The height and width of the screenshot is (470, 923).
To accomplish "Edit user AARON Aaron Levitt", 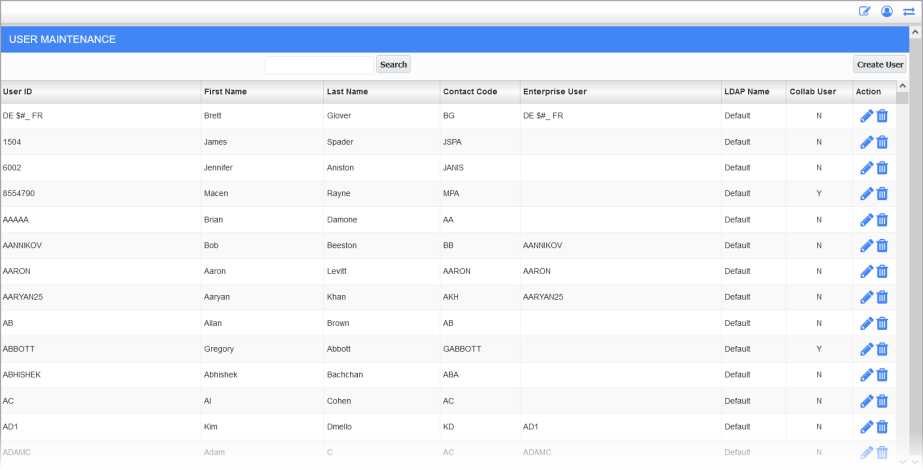I will coord(866,272).
